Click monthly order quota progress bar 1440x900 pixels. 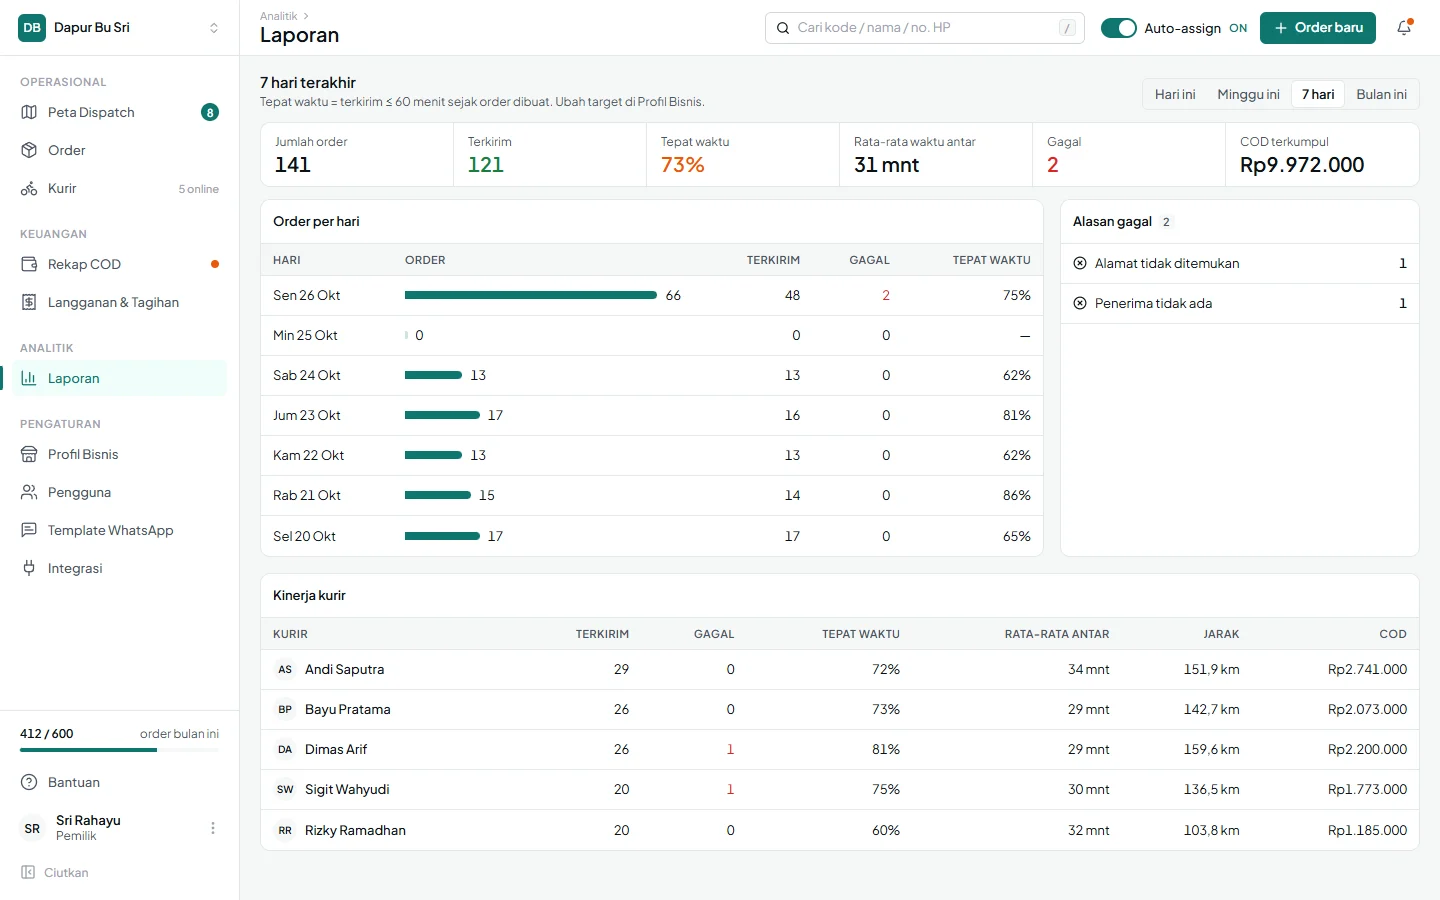tap(120, 750)
